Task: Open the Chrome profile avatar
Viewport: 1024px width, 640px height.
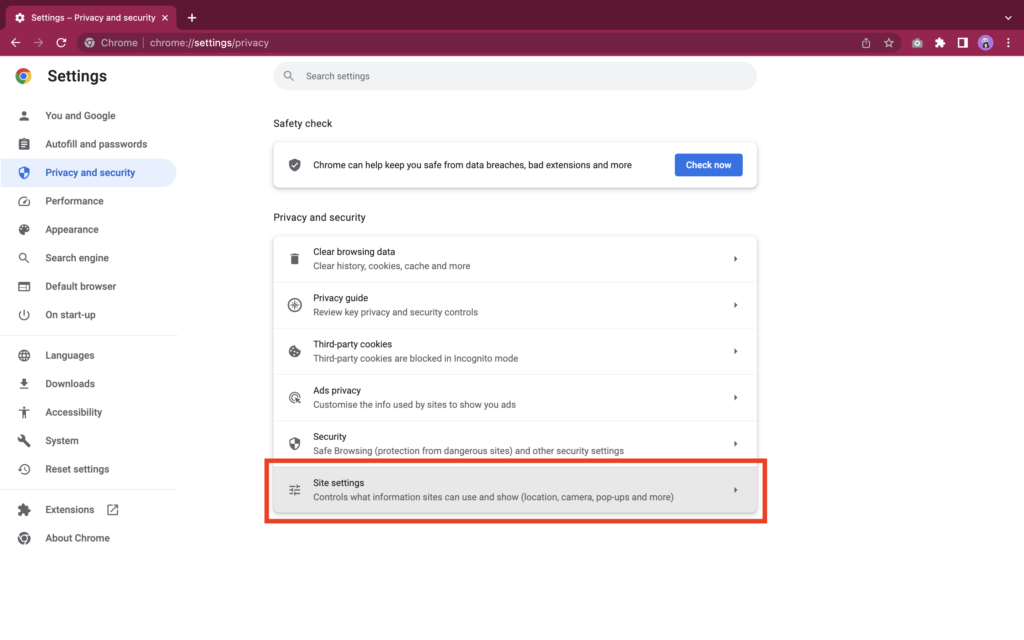Action: [986, 42]
